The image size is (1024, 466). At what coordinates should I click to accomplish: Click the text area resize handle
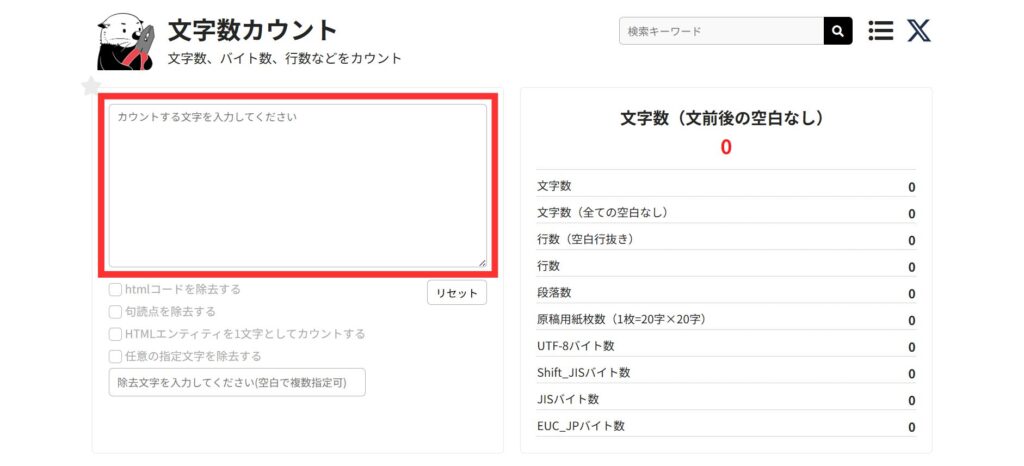(x=482, y=263)
